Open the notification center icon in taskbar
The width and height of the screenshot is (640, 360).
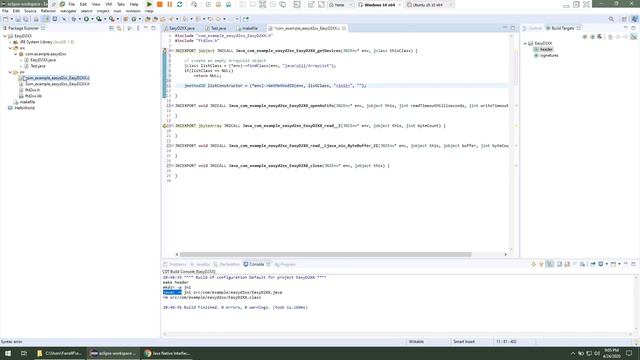point(629,353)
